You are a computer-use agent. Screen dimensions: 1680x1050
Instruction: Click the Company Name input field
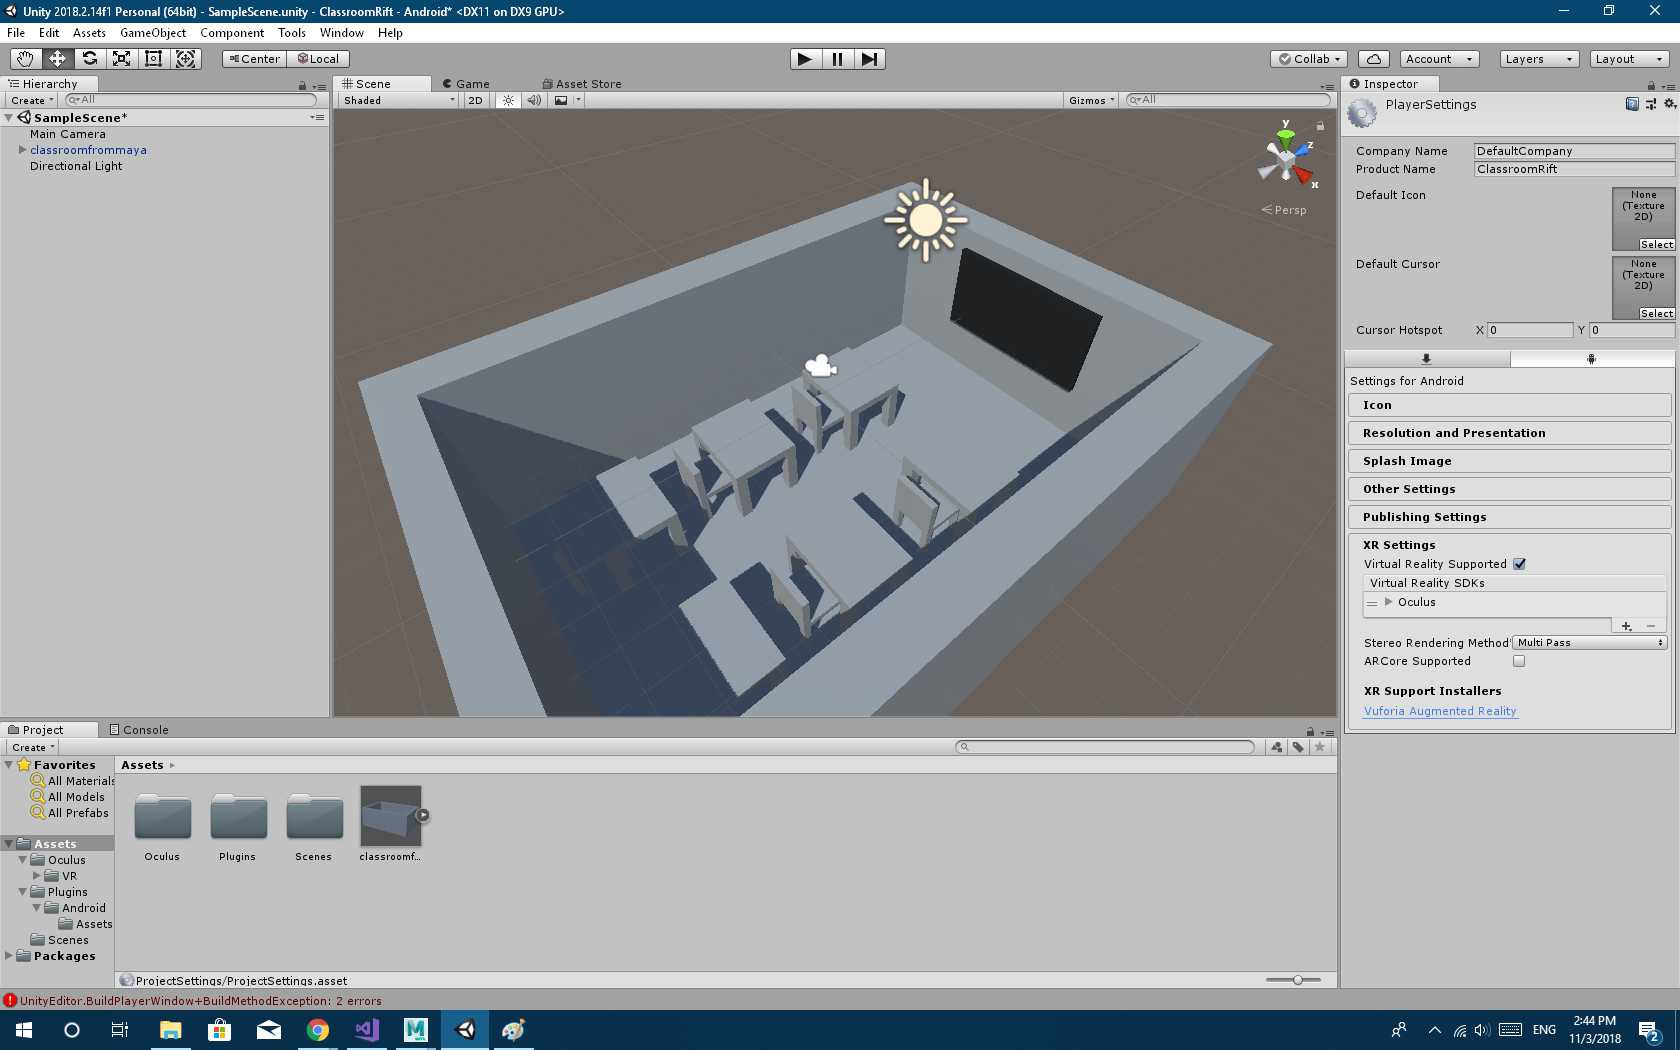point(1574,151)
